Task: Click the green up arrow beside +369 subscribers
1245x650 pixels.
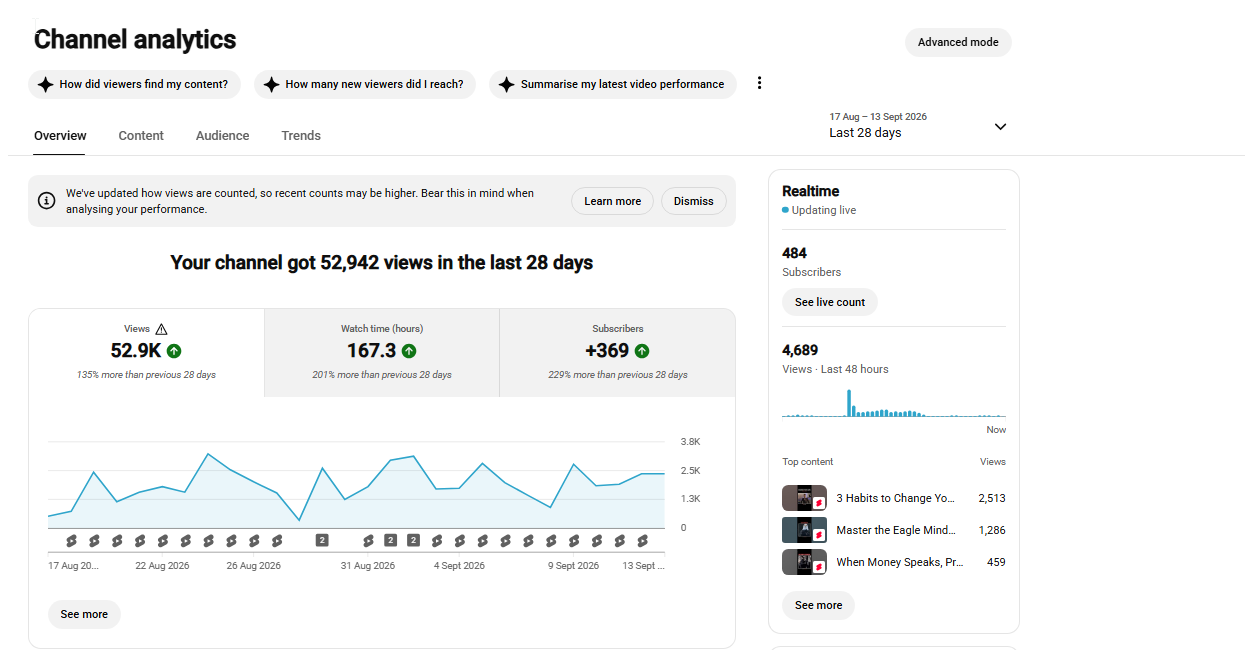Action: coord(642,351)
